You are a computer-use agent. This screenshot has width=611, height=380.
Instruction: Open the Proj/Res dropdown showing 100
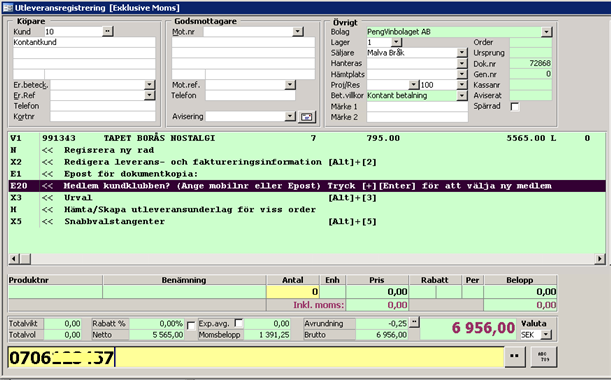tap(462, 85)
